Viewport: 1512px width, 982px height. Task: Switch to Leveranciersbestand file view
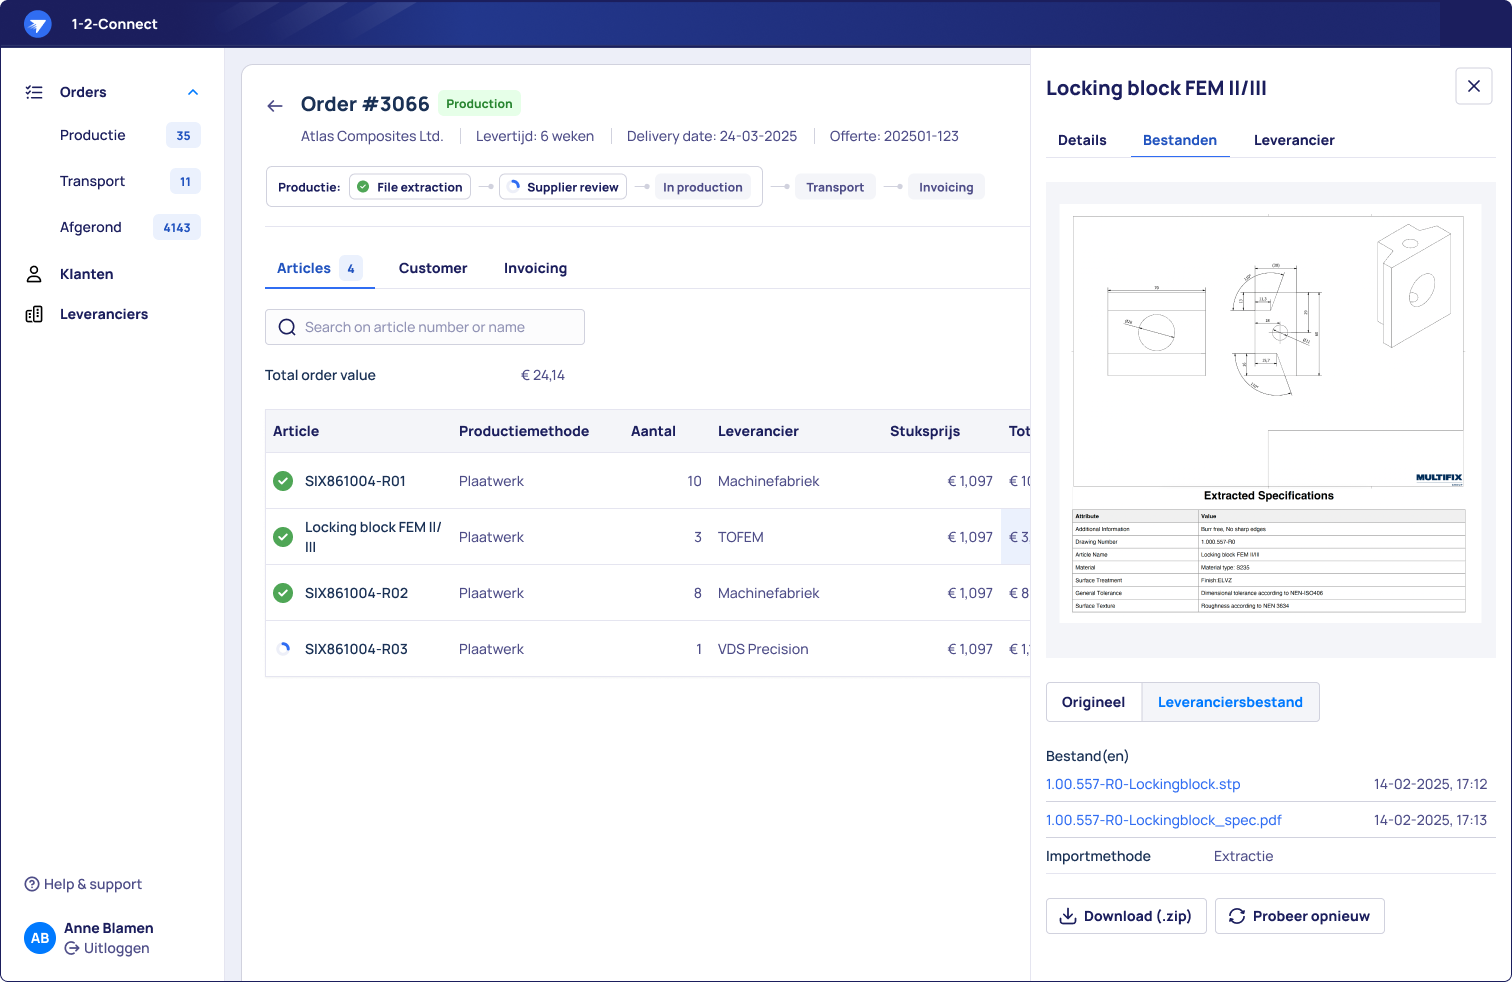point(1230,702)
